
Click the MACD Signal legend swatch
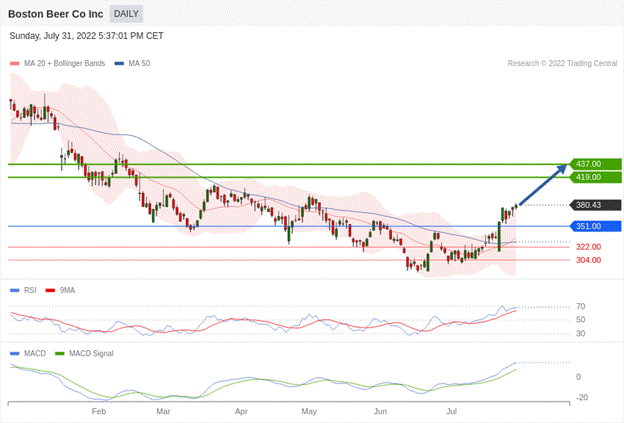click(x=60, y=353)
